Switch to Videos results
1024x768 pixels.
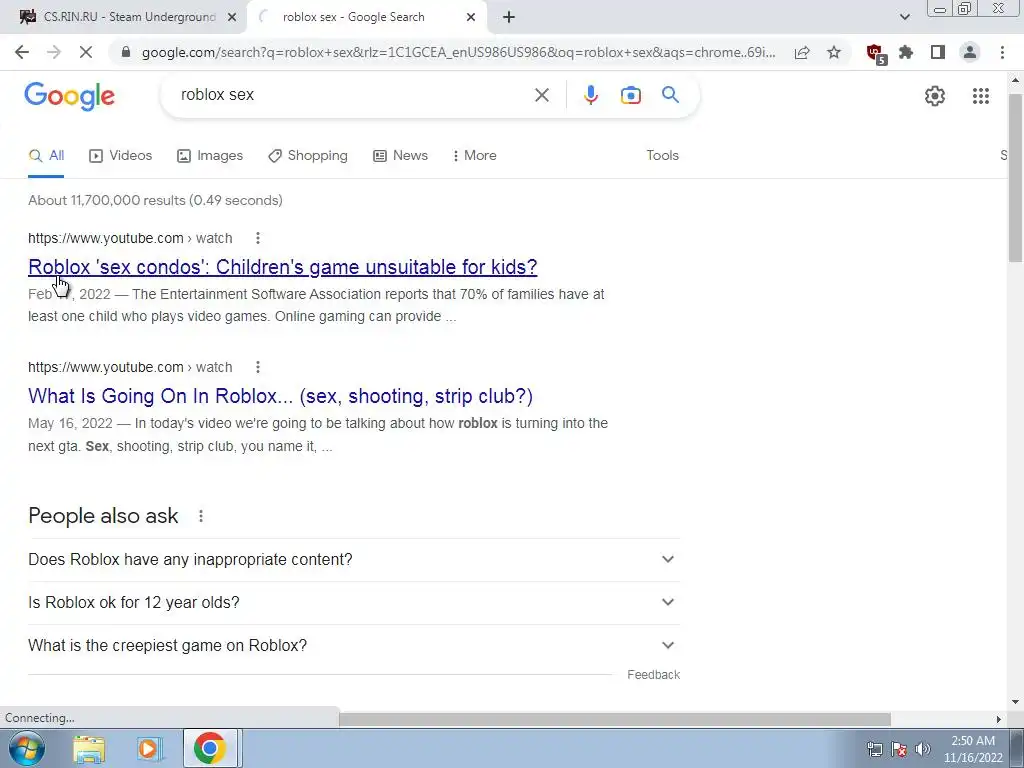(120, 155)
